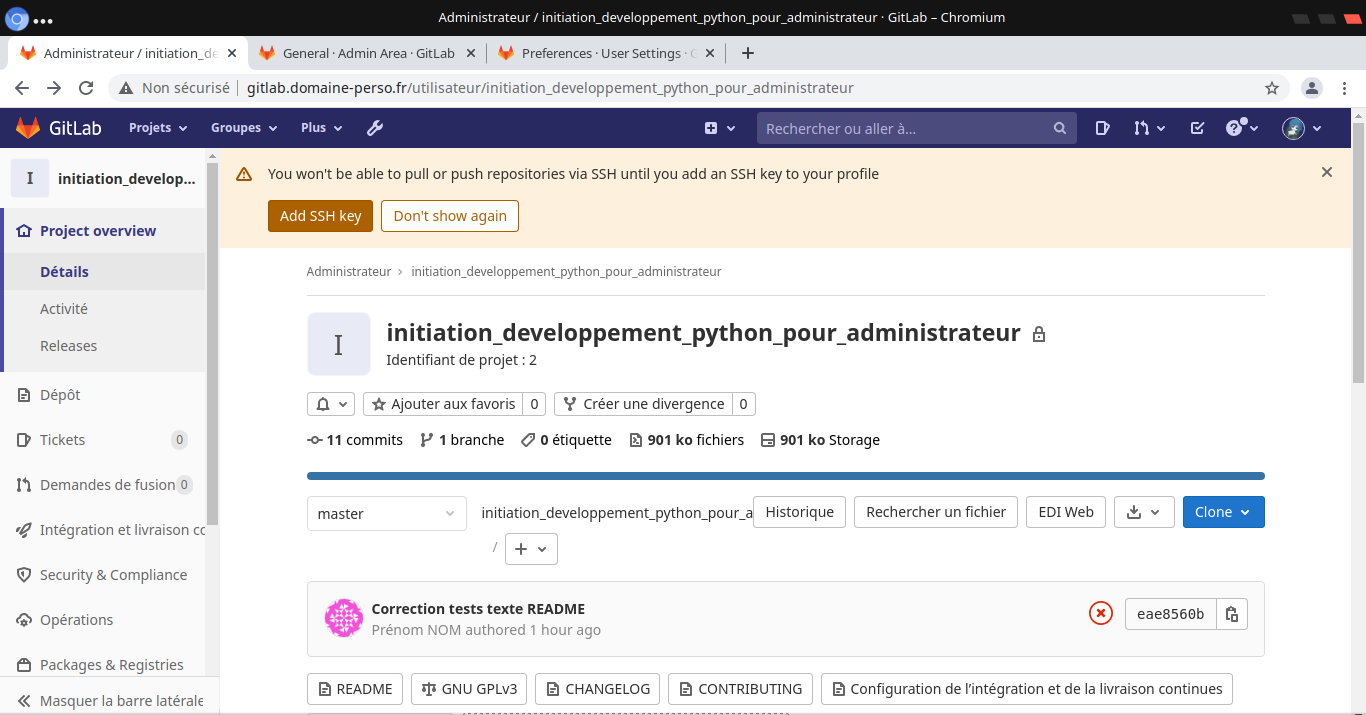The width and height of the screenshot is (1366, 715).
Task: Click the issues icon in top navbar
Action: coord(1102,128)
